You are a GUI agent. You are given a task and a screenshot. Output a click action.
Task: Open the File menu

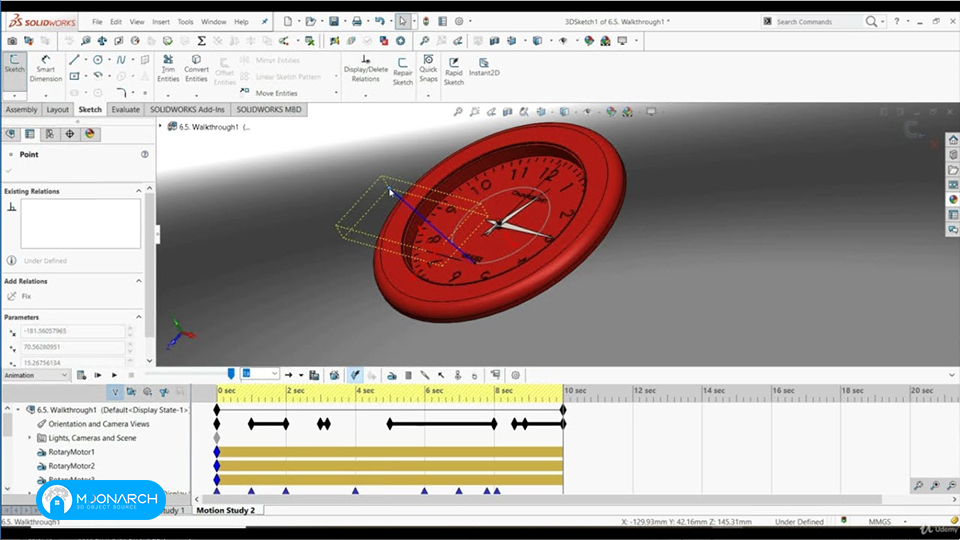pos(97,21)
